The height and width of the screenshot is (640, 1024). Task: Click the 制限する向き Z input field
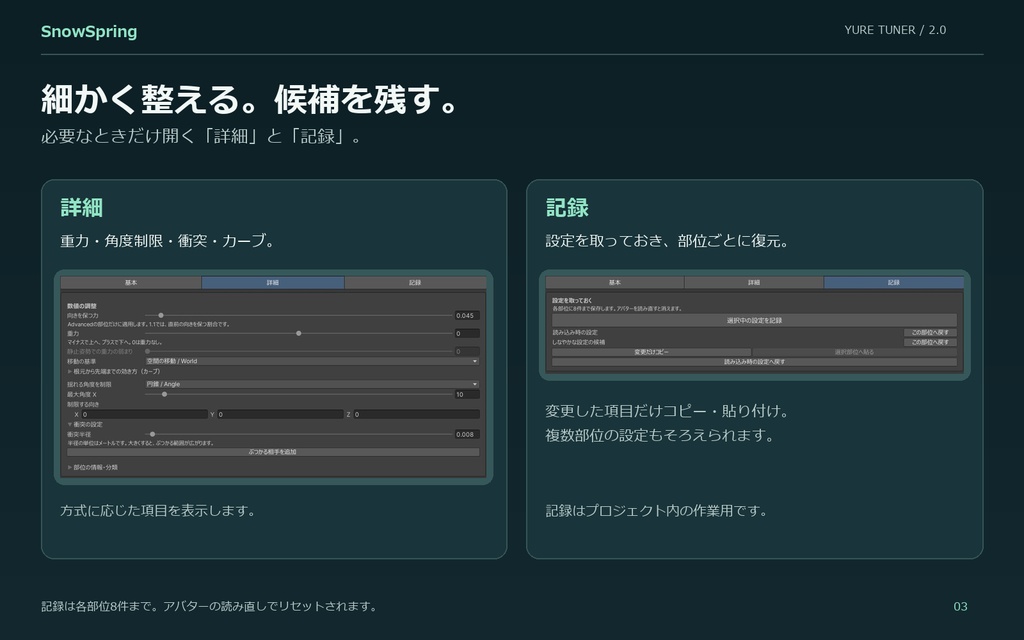coord(417,415)
